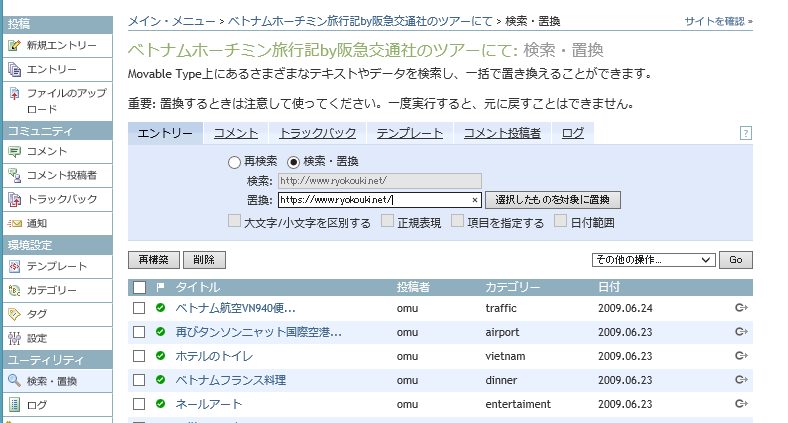Click green status icon for ホテルのトイレ

coord(160,356)
